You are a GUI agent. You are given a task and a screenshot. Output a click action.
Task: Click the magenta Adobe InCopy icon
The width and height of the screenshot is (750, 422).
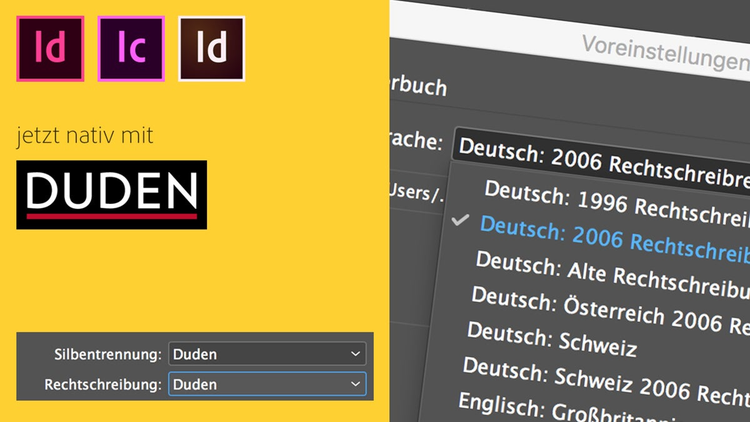(x=131, y=49)
